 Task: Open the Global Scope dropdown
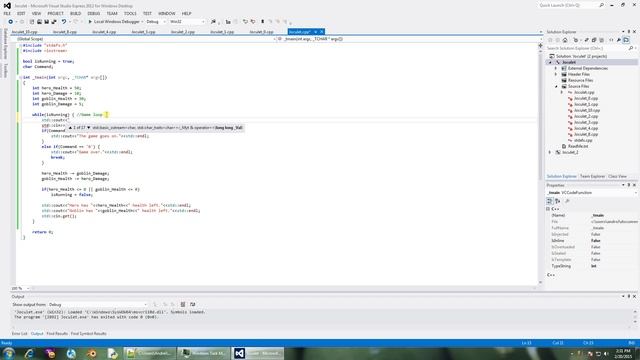[x=146, y=39]
